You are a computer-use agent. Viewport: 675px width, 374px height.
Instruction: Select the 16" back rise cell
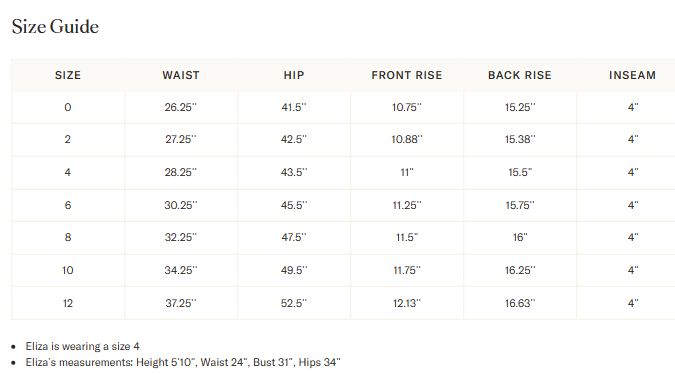point(520,237)
